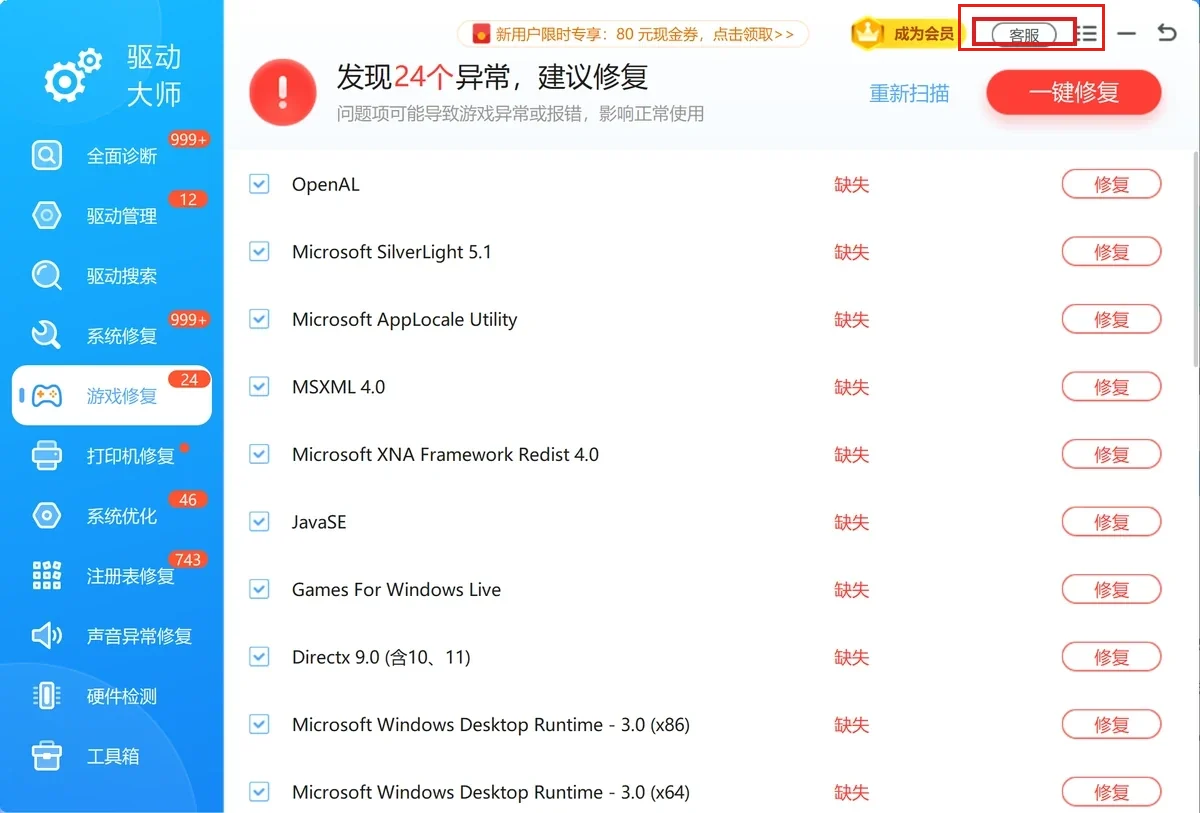The image size is (1200, 813).
Task: Click the 缺失 status of JavaSE
Action: point(852,522)
